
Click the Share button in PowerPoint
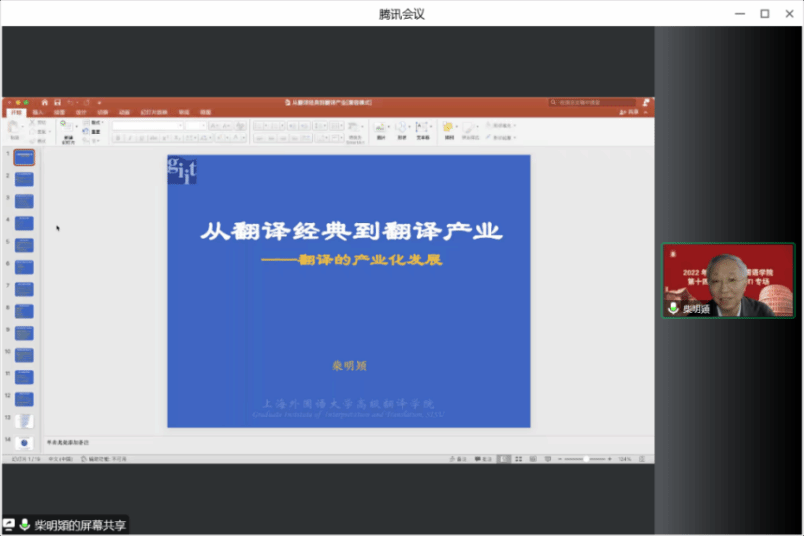point(632,112)
